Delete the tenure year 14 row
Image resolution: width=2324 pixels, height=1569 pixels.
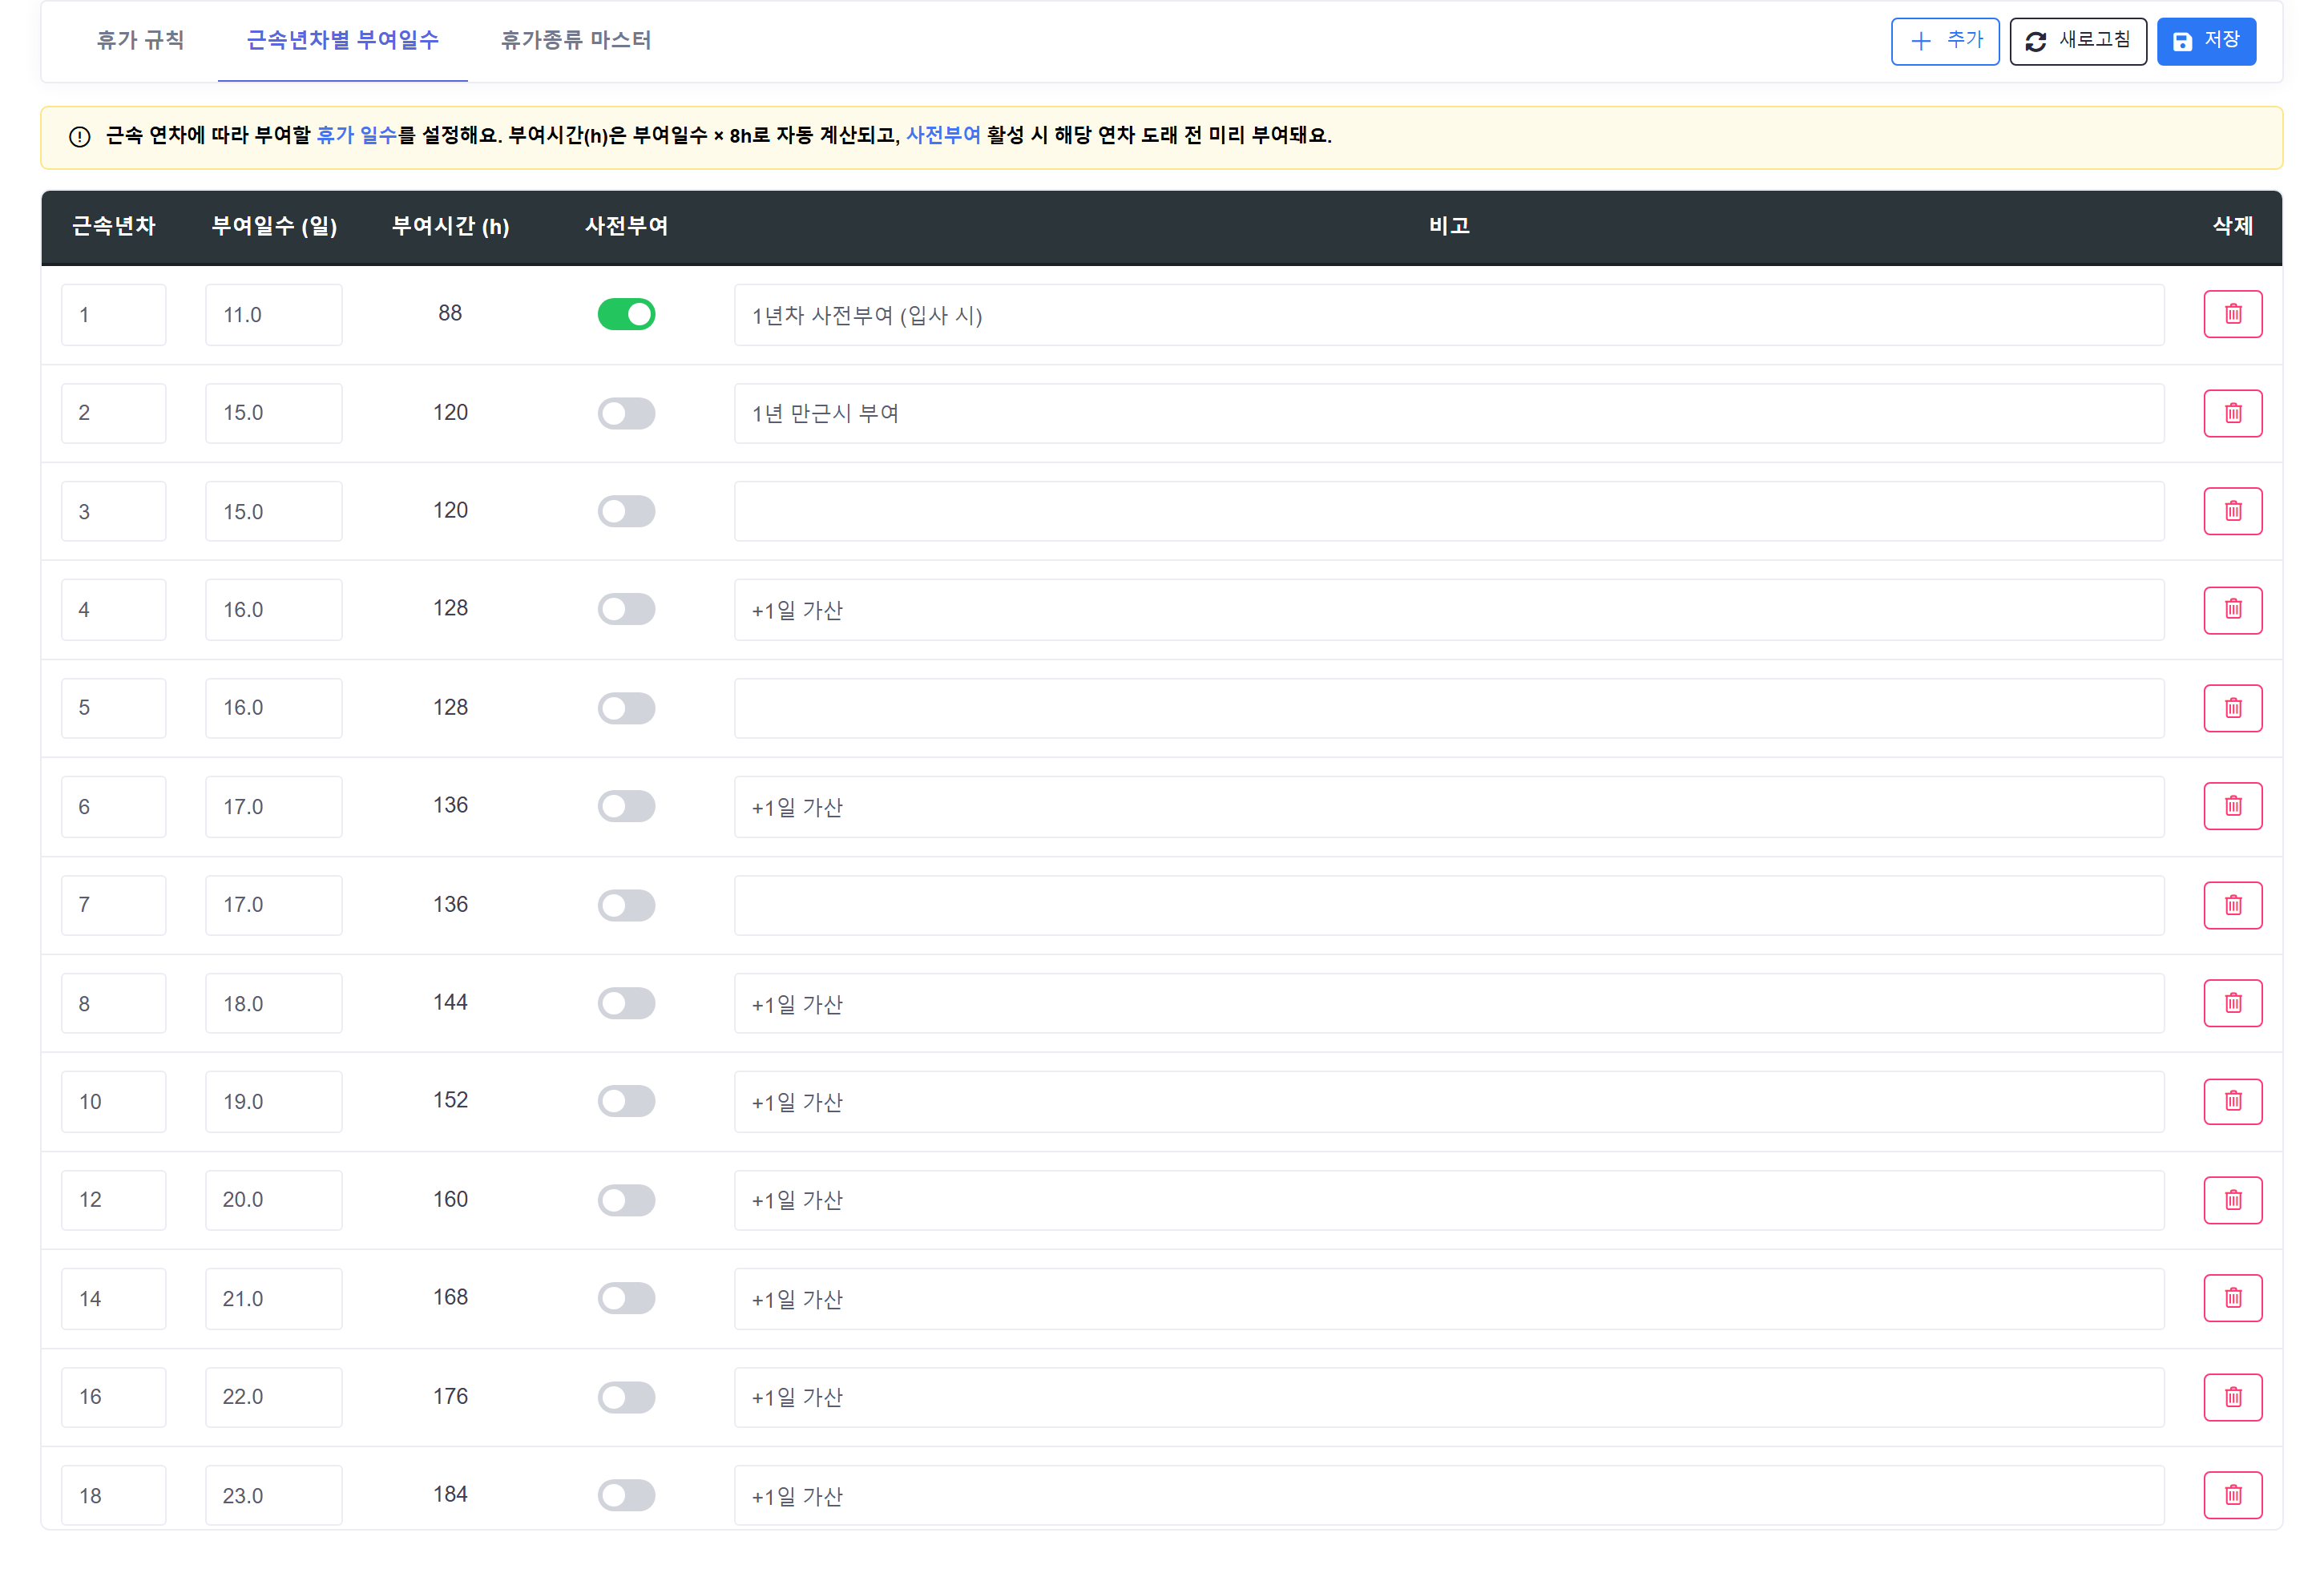click(x=2232, y=1298)
